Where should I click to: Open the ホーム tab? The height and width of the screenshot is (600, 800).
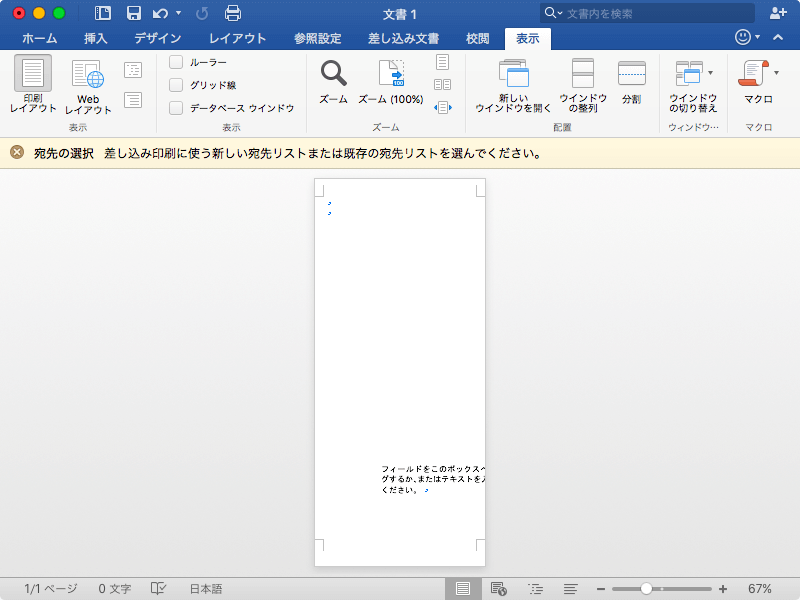(x=39, y=38)
